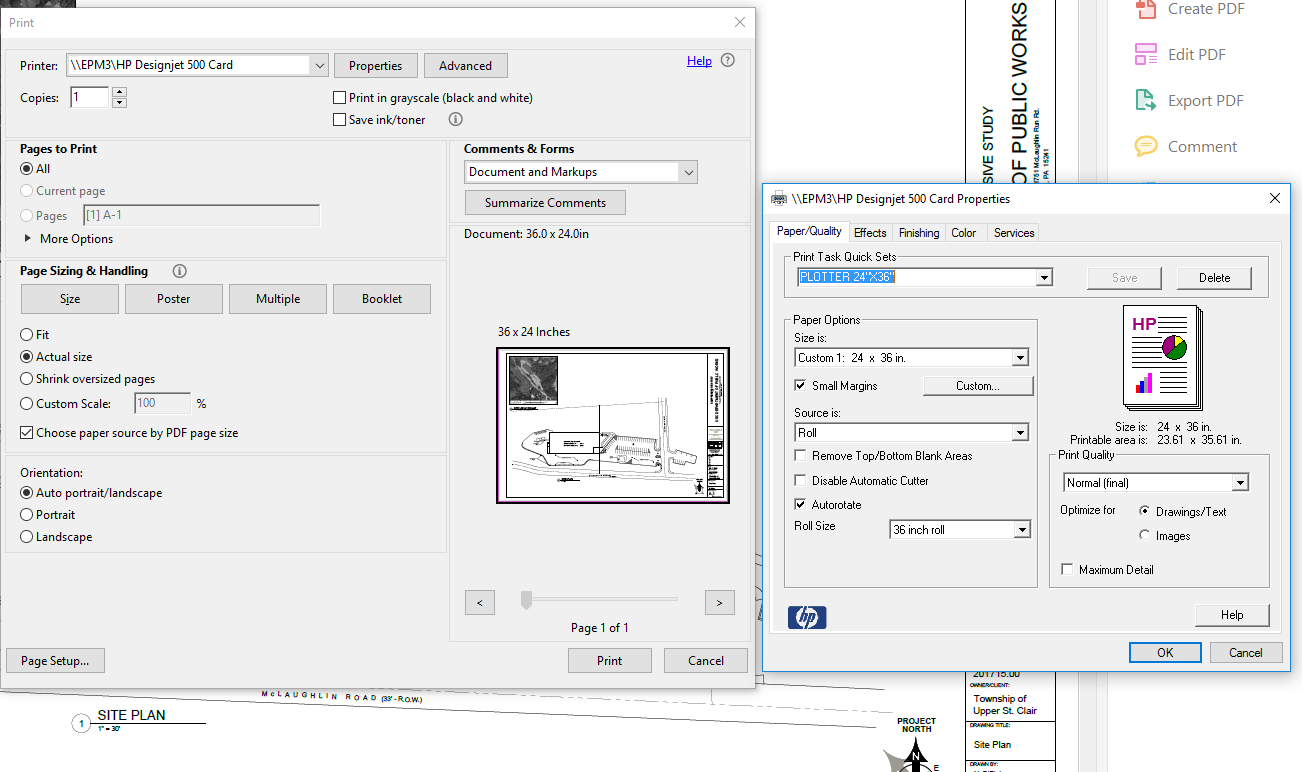This screenshot has width=1302, height=772.
Task: Go to next page in print preview
Action: click(x=720, y=603)
